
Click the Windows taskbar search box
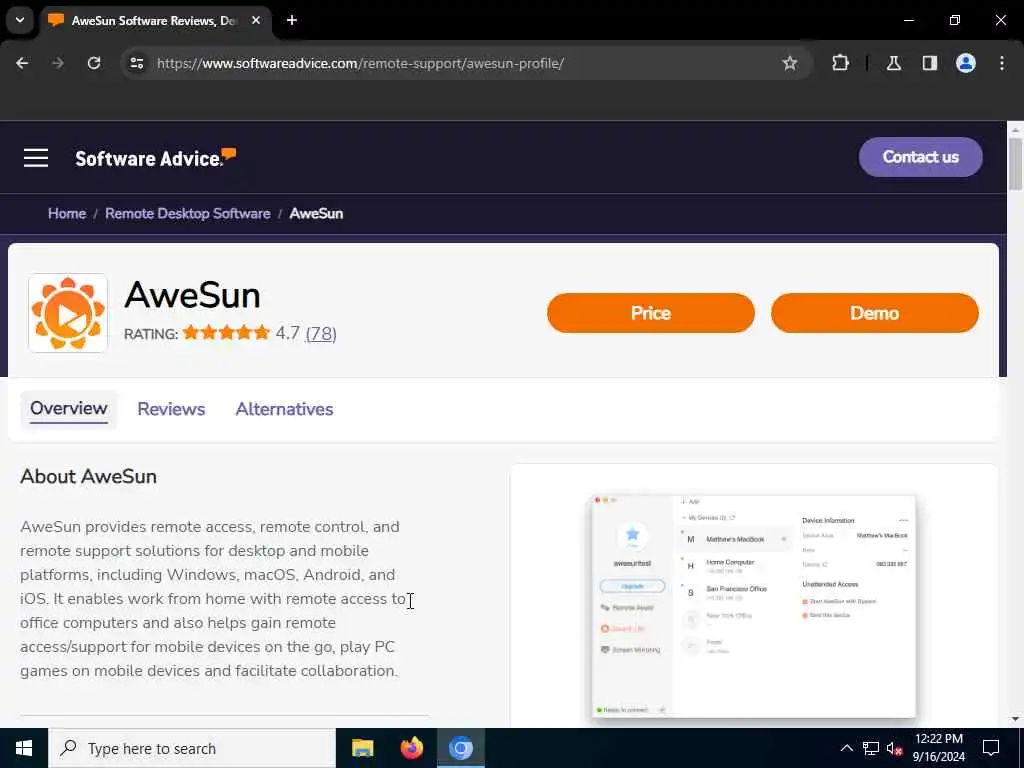[x=192, y=748]
